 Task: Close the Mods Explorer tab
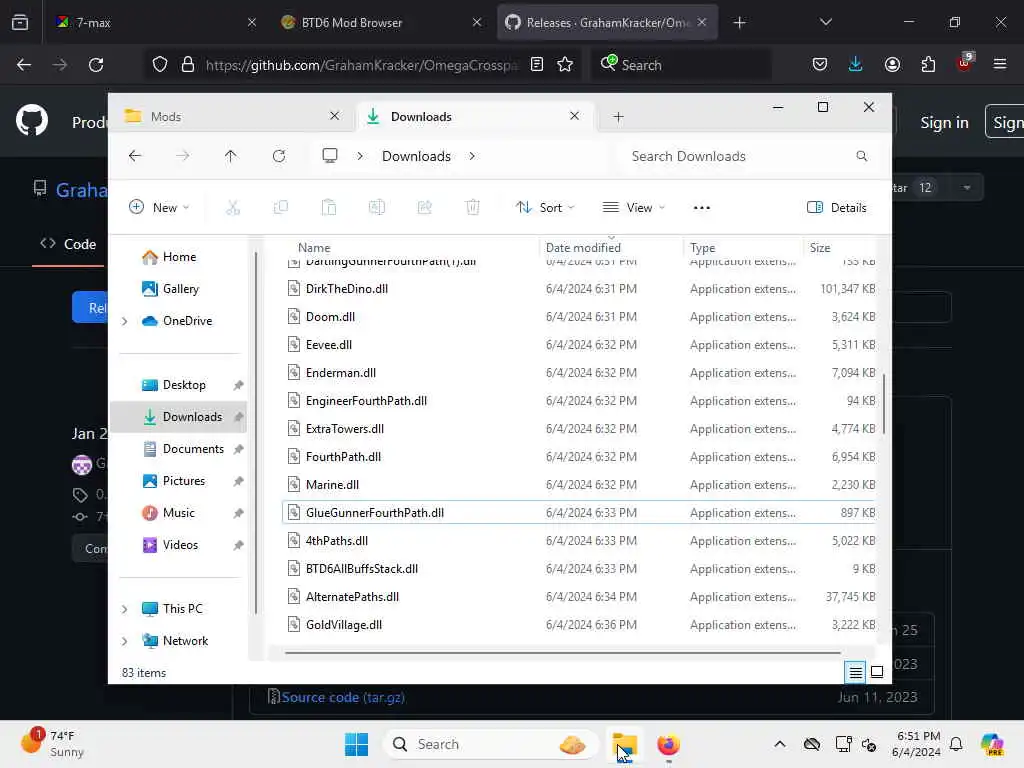[x=334, y=116]
